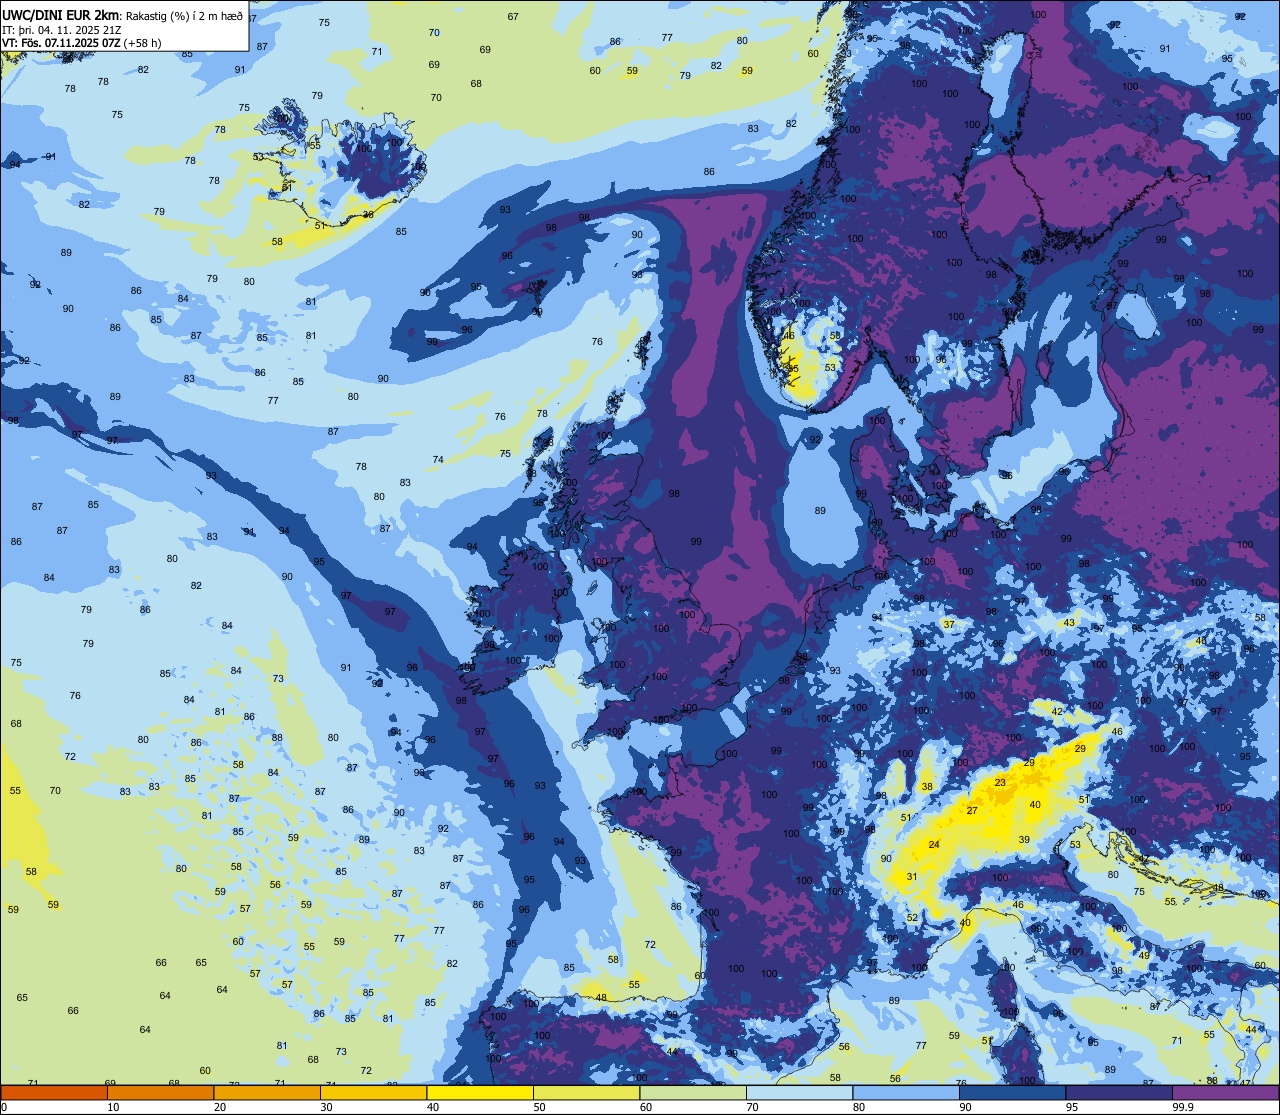
Task: Click the "31" value in the yellow Alpine area
Action: click(x=912, y=877)
